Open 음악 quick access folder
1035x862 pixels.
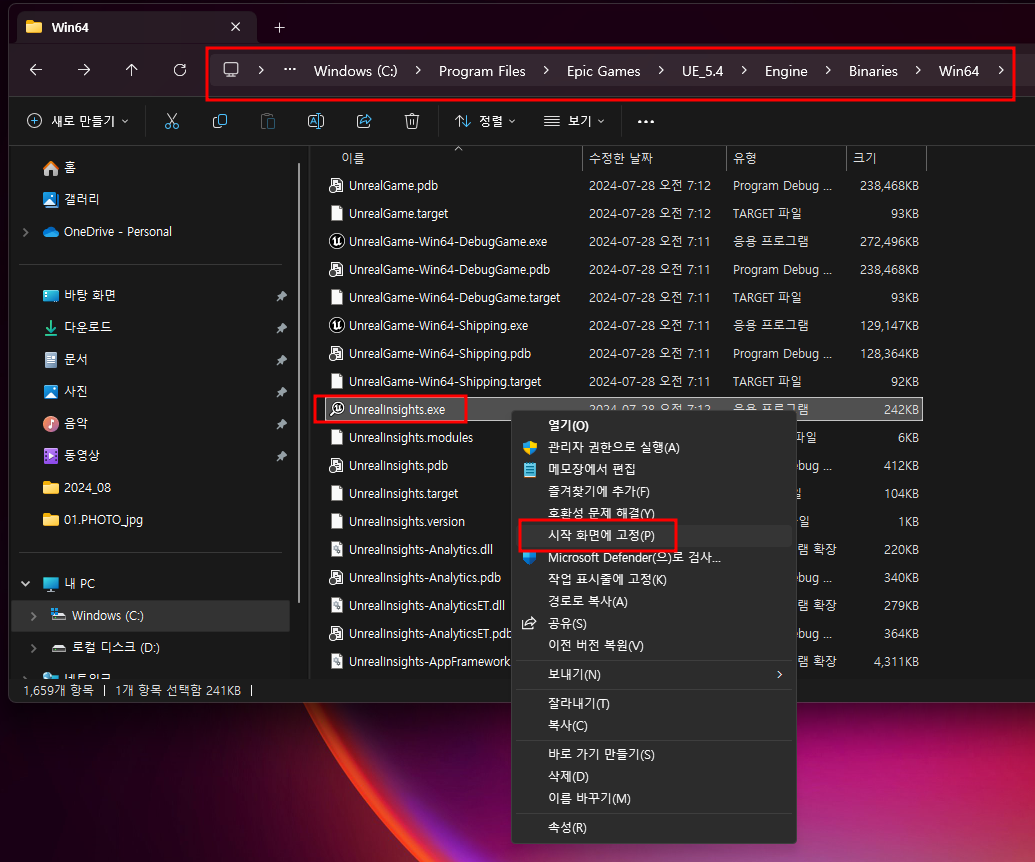(x=65, y=424)
